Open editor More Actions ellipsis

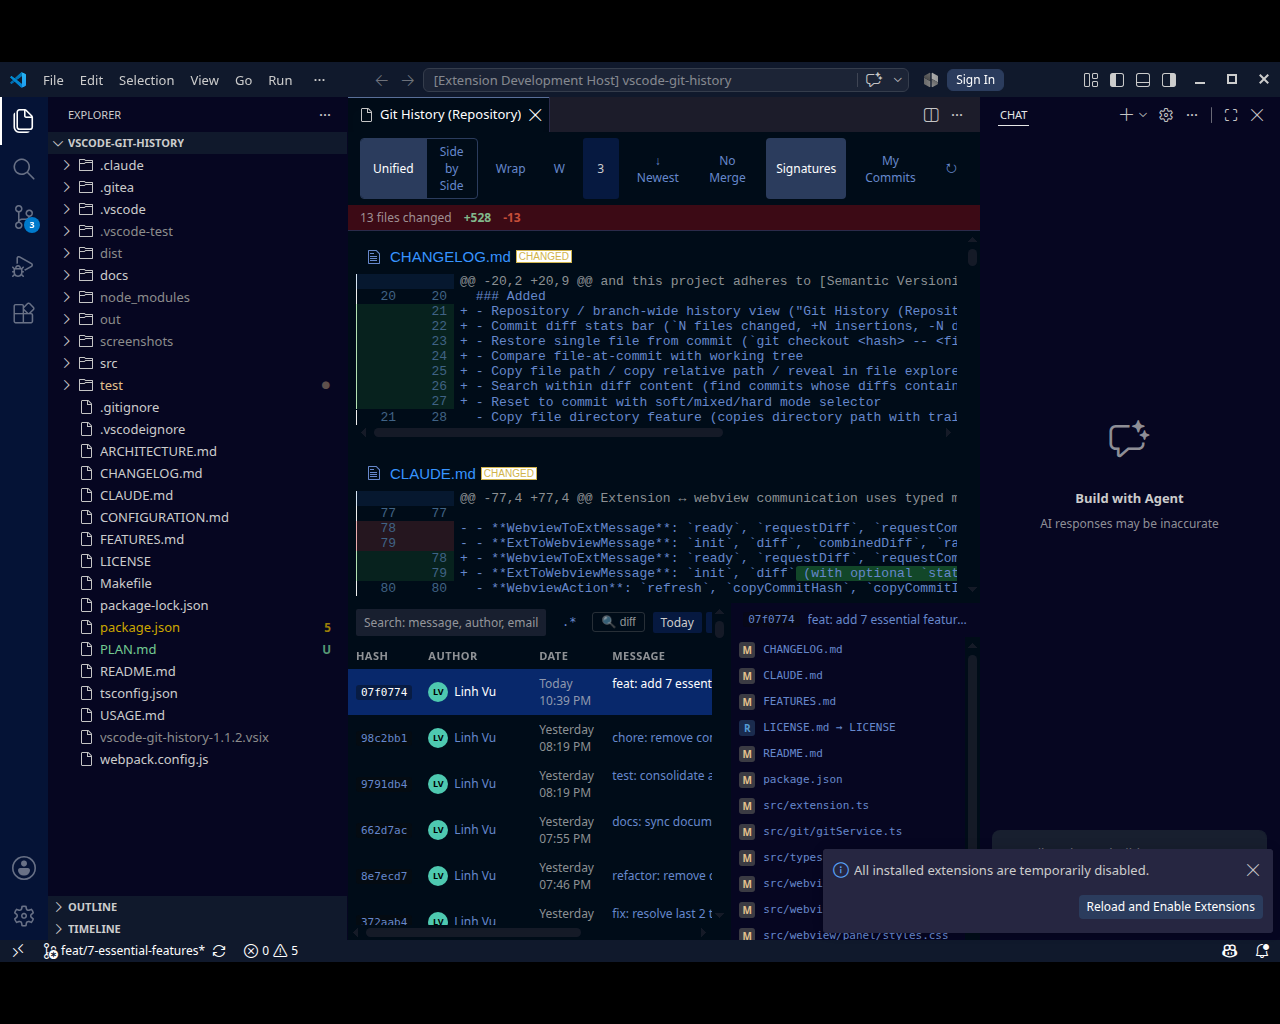coord(957,115)
